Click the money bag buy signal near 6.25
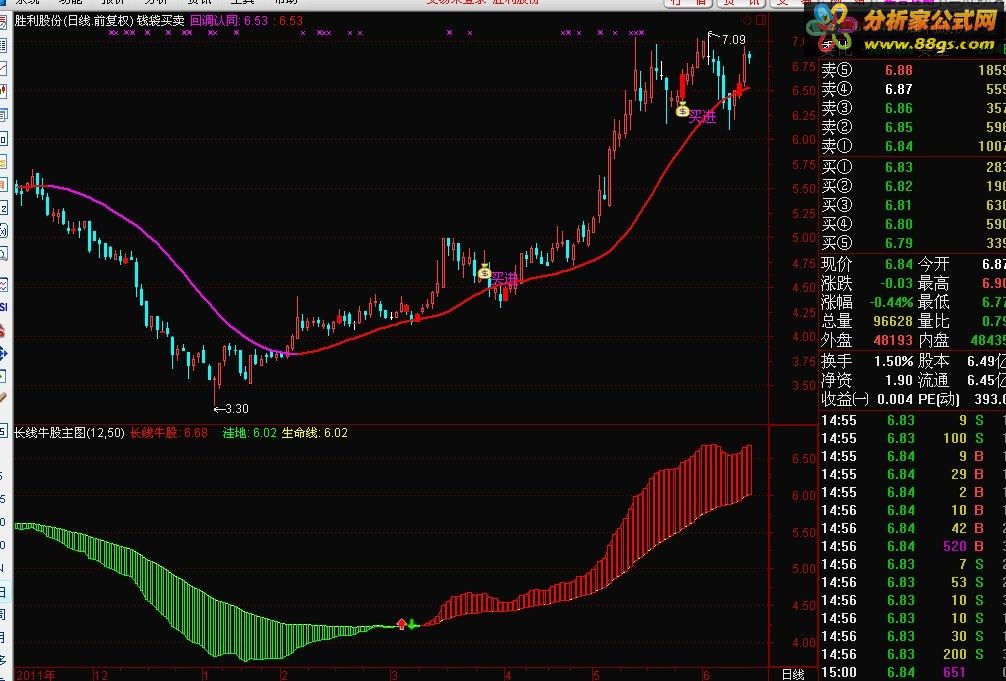This screenshot has width=1006, height=681. pos(682,109)
